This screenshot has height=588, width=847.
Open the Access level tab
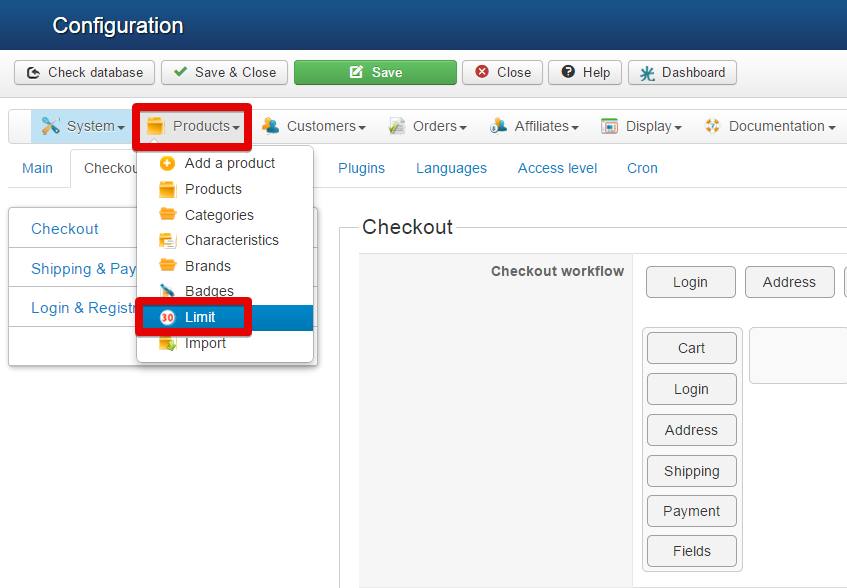[557, 168]
